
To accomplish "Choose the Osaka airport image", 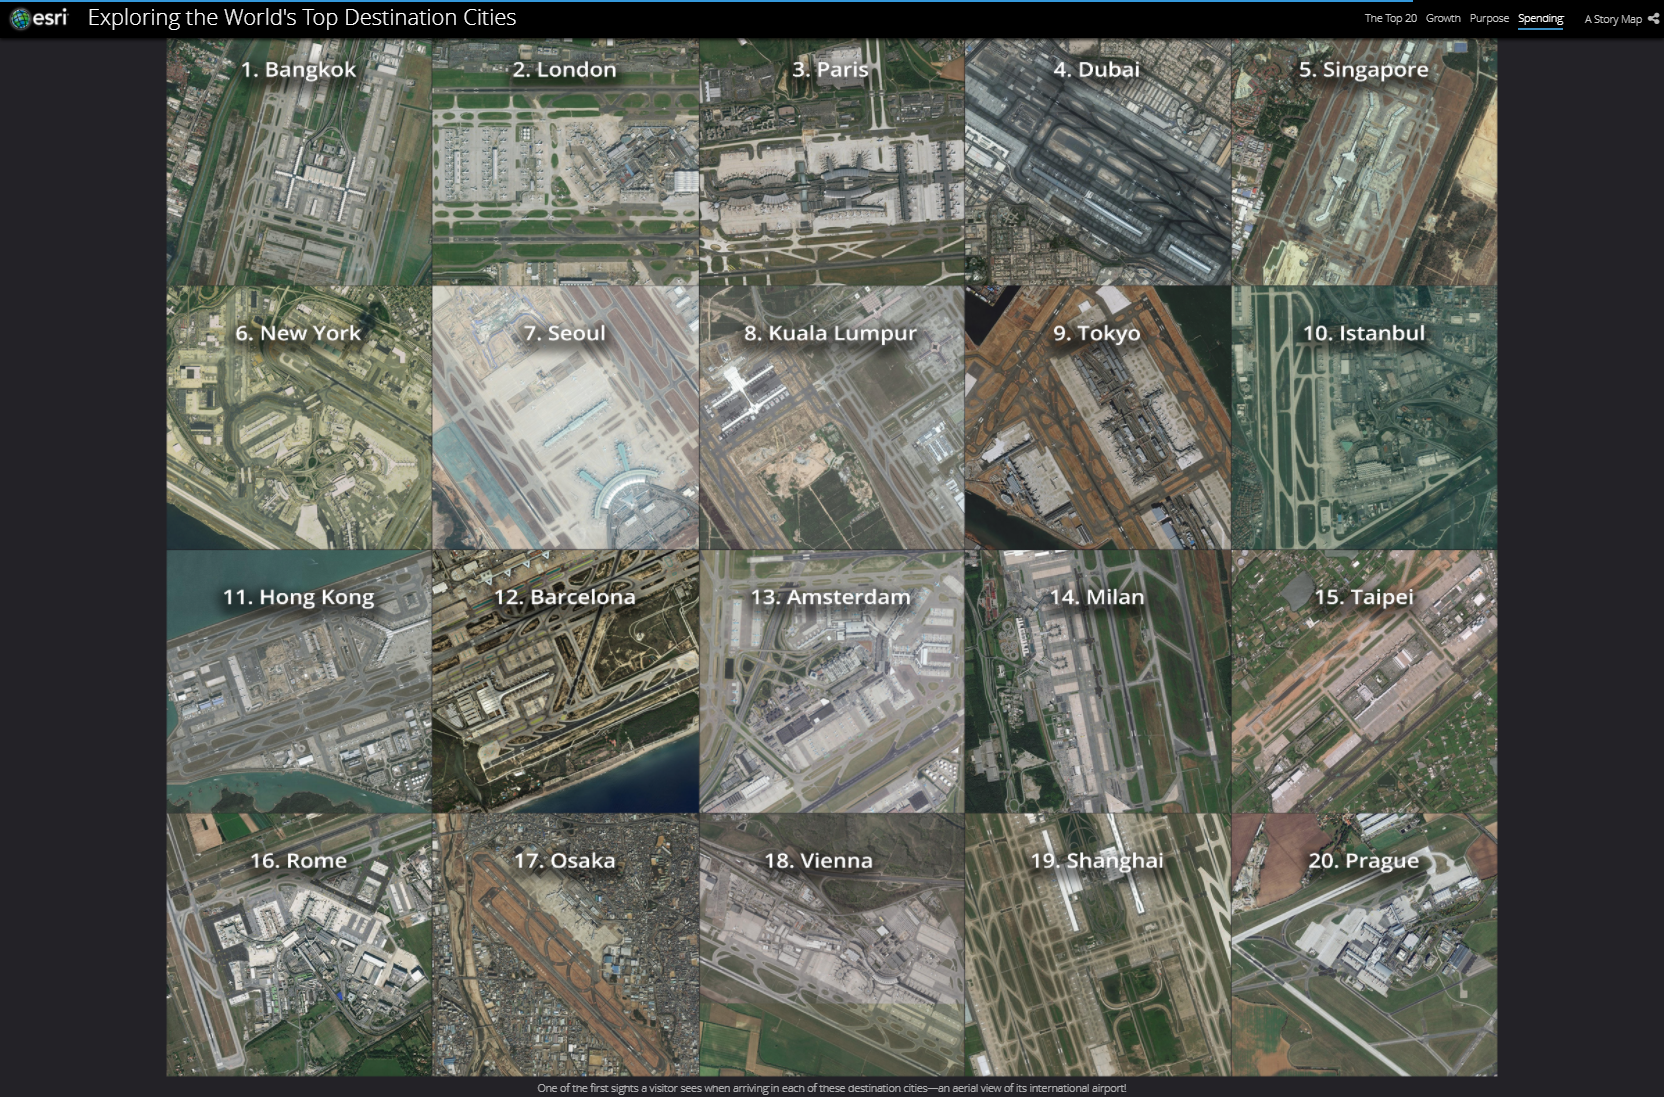I will (x=565, y=945).
